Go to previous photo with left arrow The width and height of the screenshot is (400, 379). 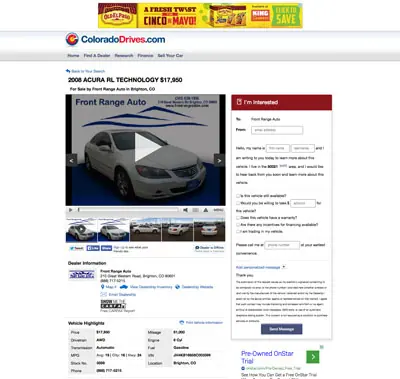pos(71,160)
